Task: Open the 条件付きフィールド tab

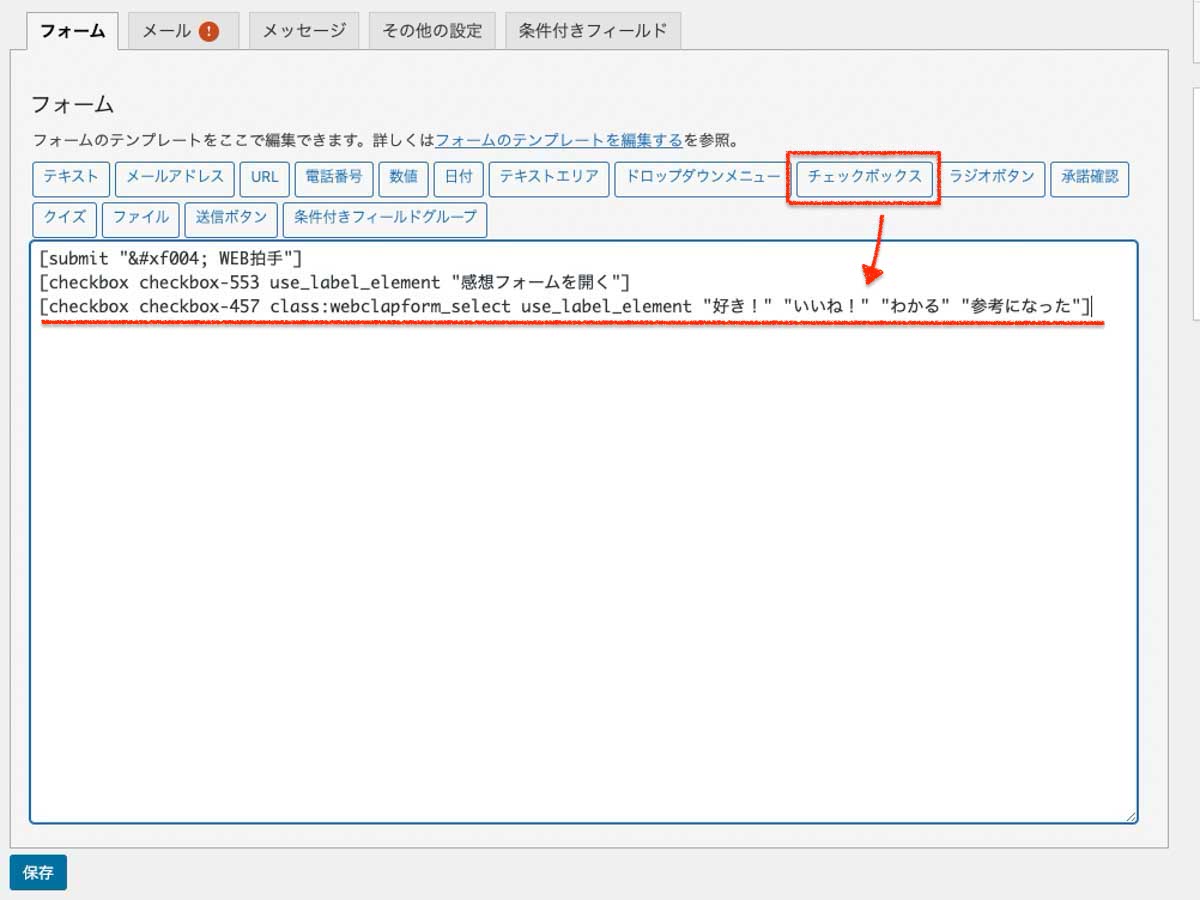Action: click(x=593, y=31)
